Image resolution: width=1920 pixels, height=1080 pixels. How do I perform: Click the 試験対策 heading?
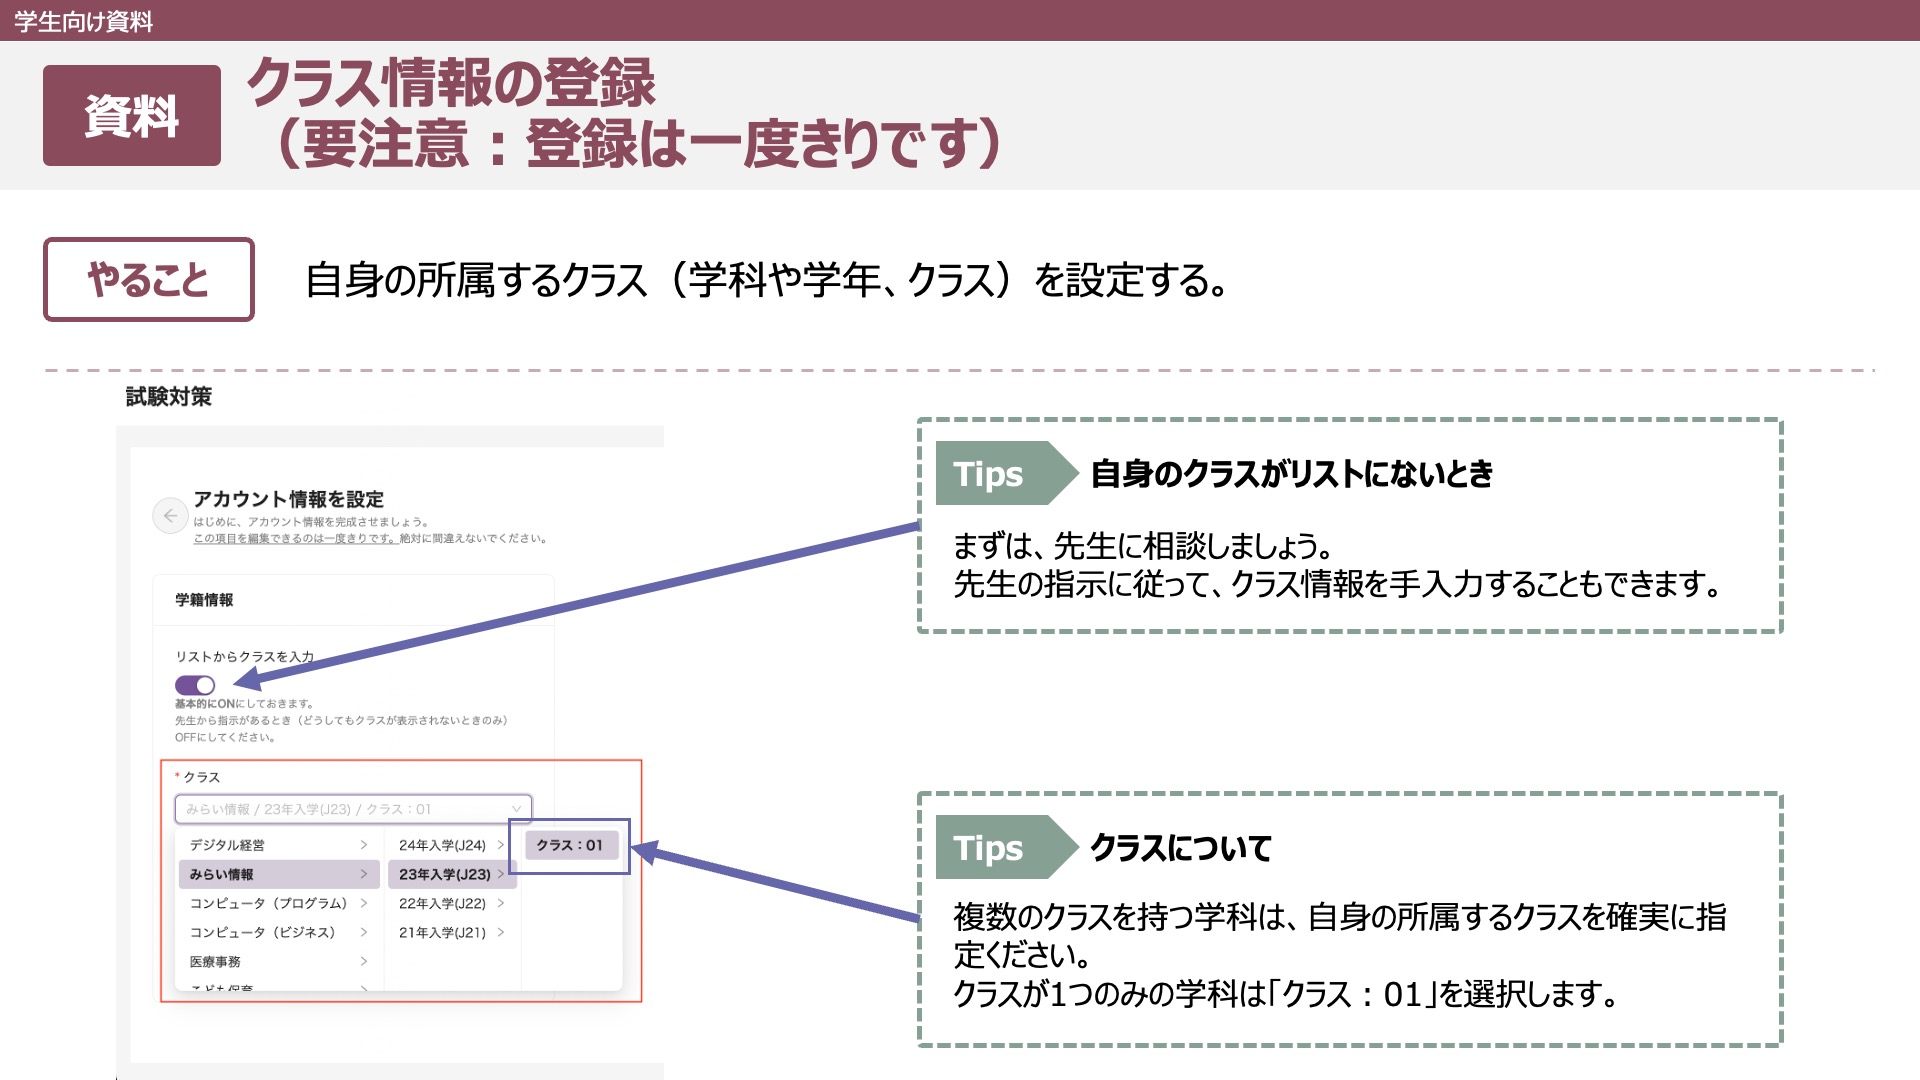pos(167,397)
